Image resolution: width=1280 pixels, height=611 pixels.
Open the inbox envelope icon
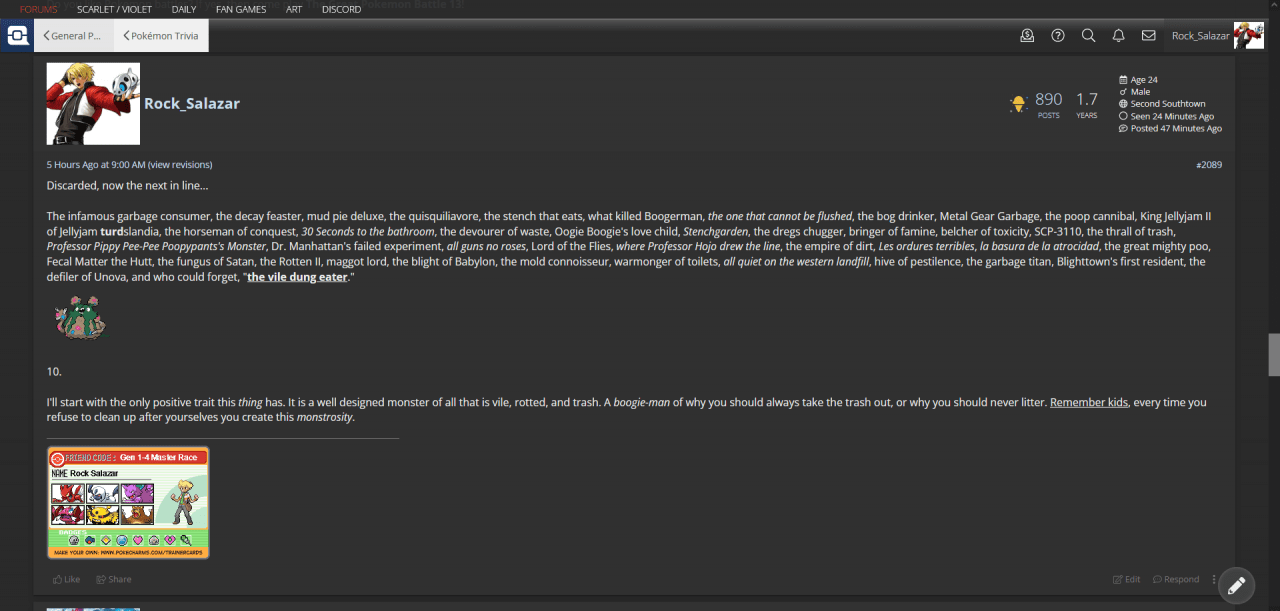coord(1149,35)
